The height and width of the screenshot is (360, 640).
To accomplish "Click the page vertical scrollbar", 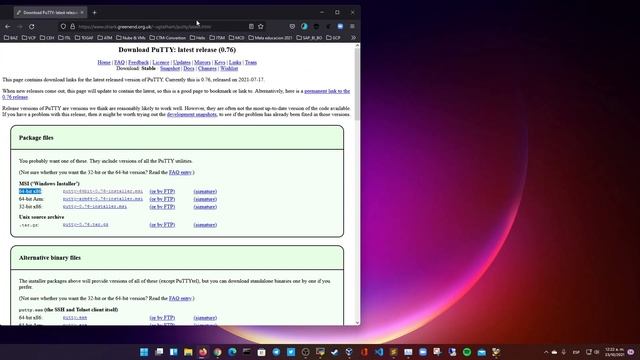I will pyautogui.click(x=358, y=84).
